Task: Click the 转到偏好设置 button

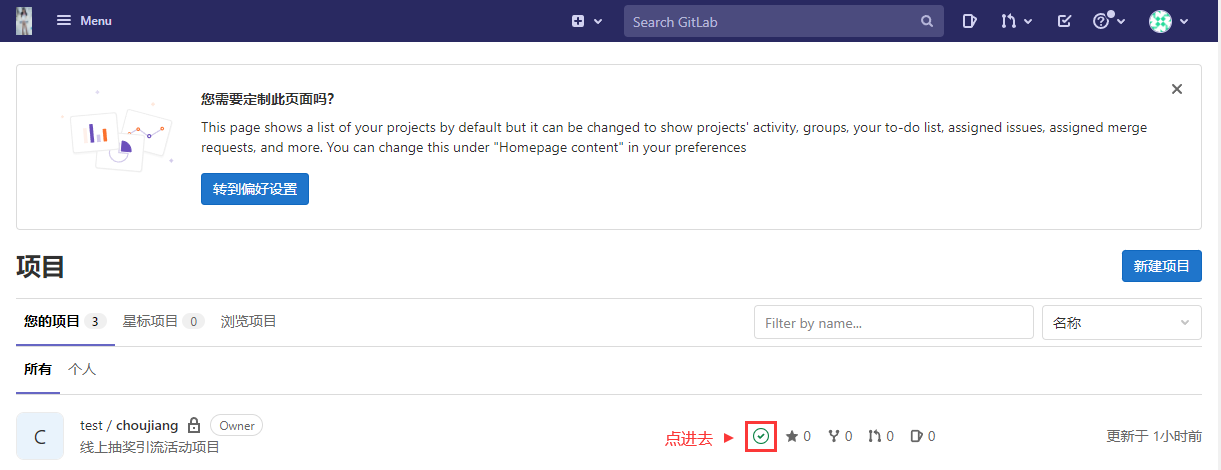Action: (255, 188)
